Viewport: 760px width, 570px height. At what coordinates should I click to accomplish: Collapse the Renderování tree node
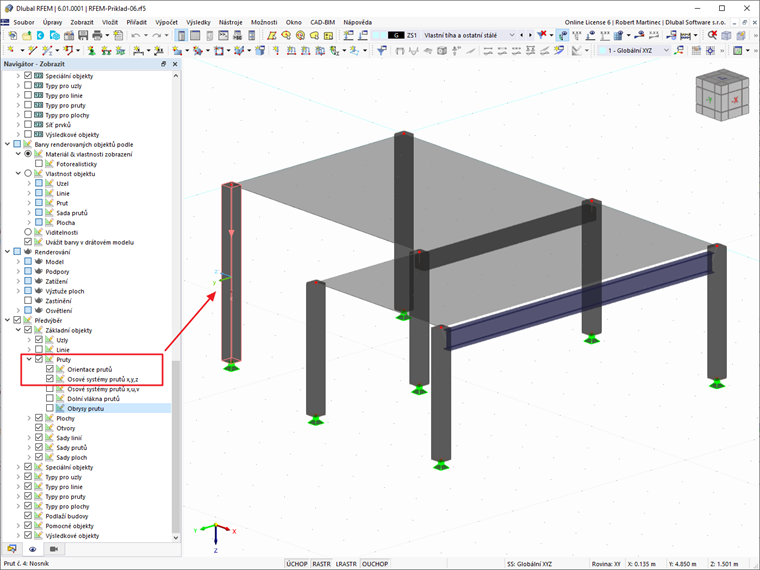7,252
